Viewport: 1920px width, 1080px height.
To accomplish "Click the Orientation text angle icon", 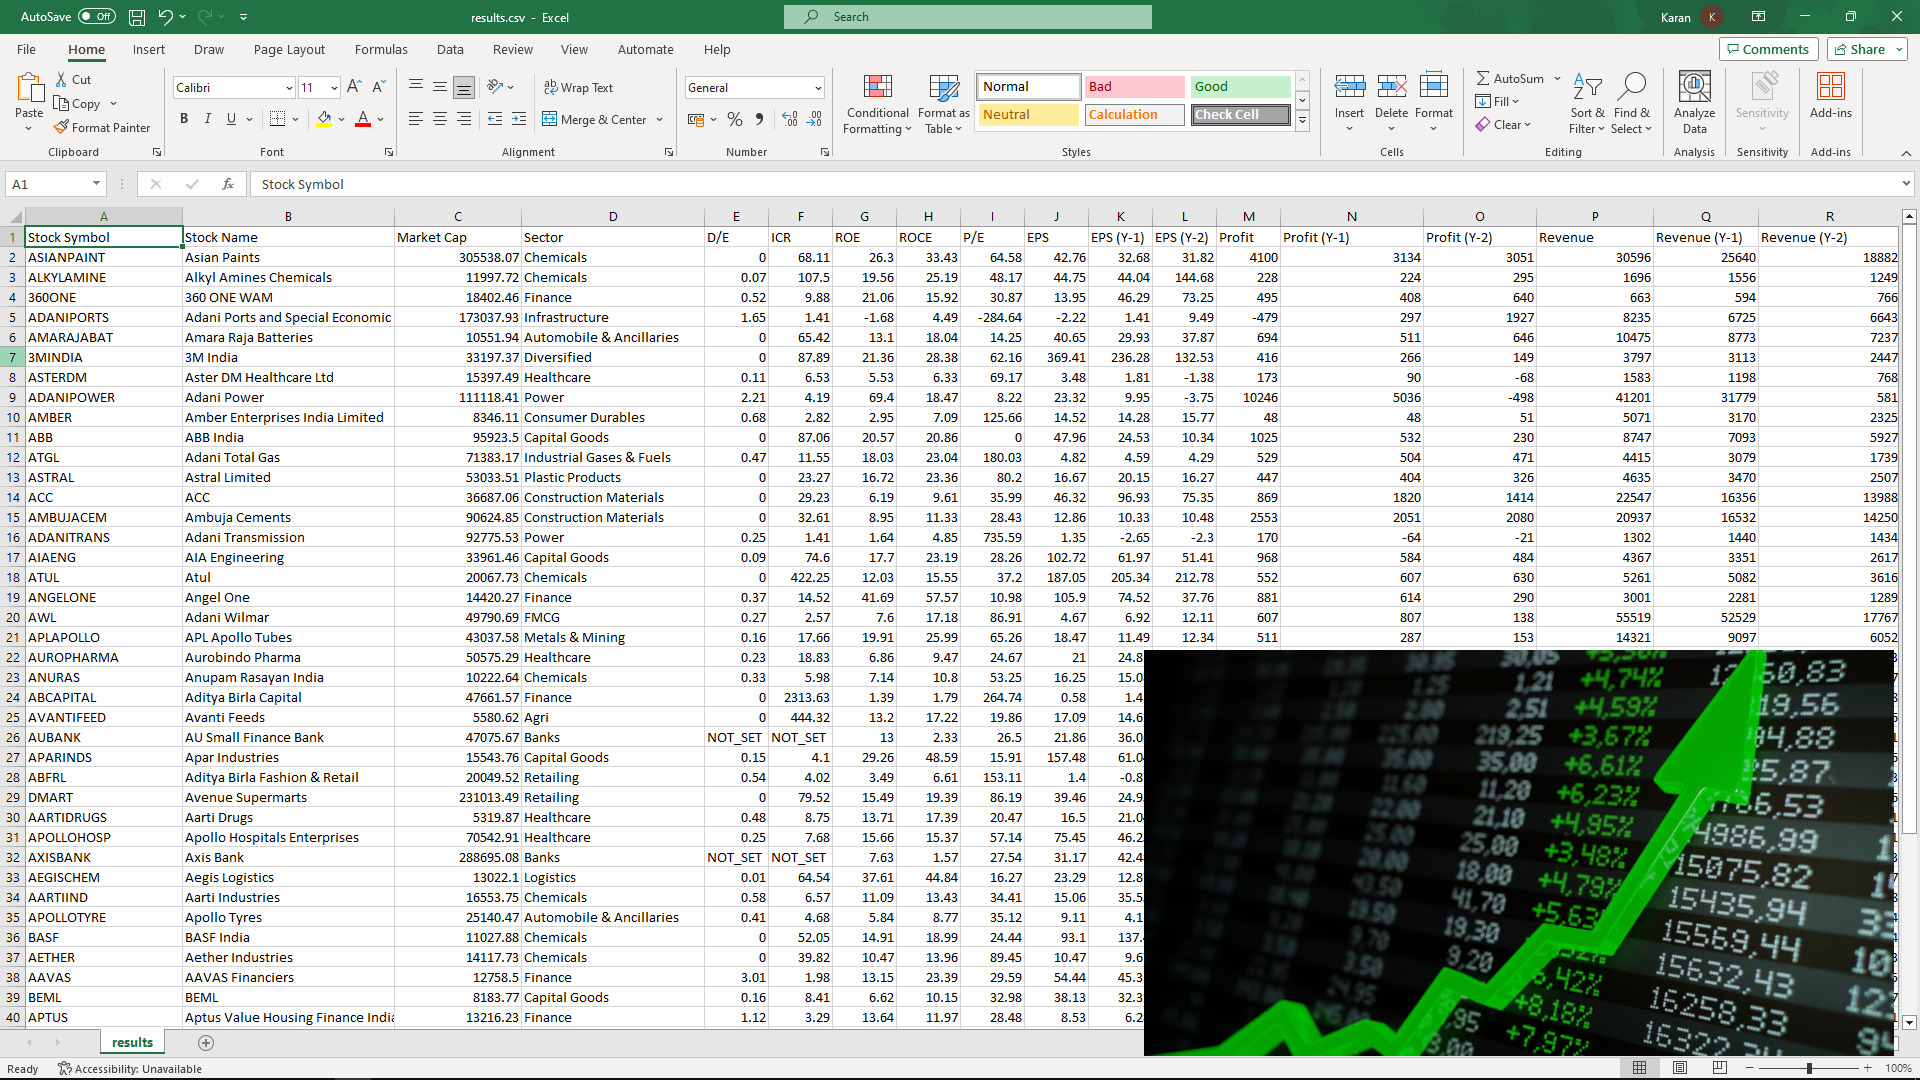I will (x=495, y=87).
